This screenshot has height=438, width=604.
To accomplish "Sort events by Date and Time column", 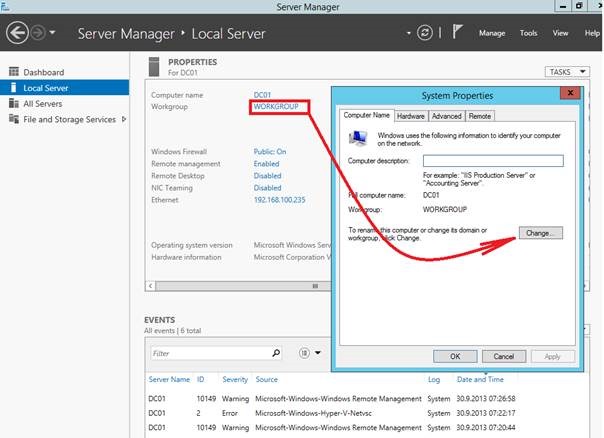I will tap(480, 379).
